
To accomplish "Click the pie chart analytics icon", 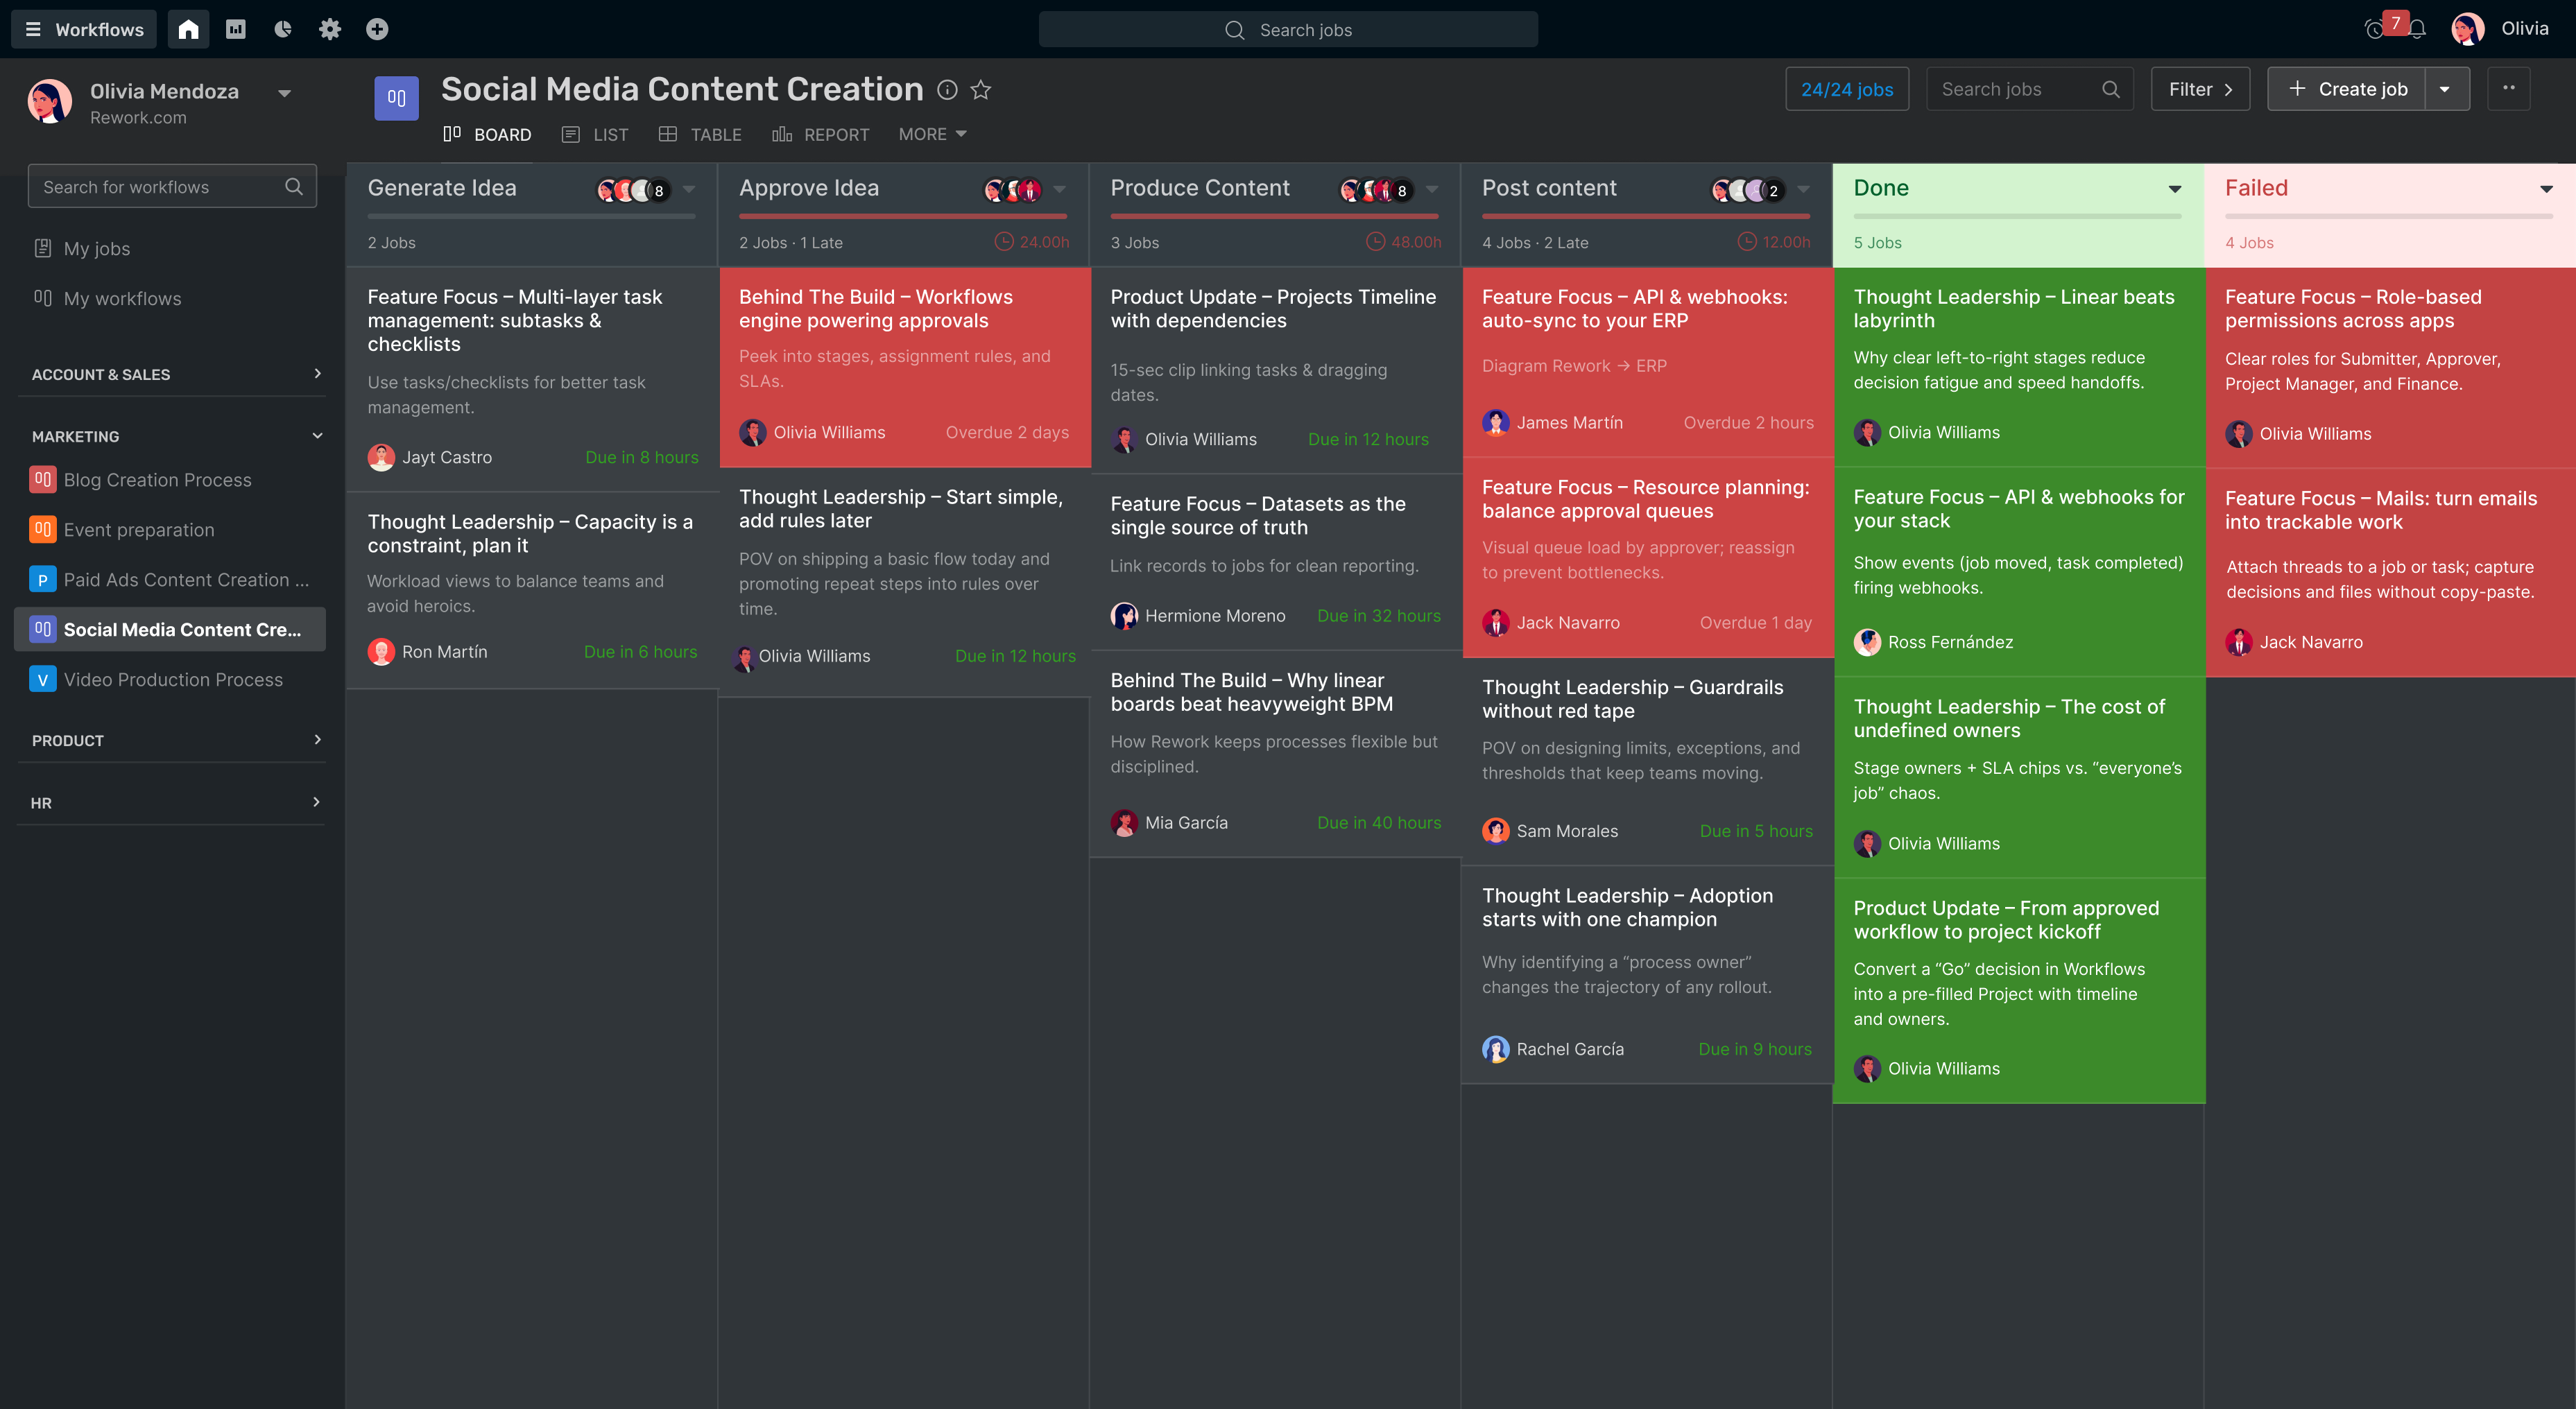I will click(x=283, y=29).
